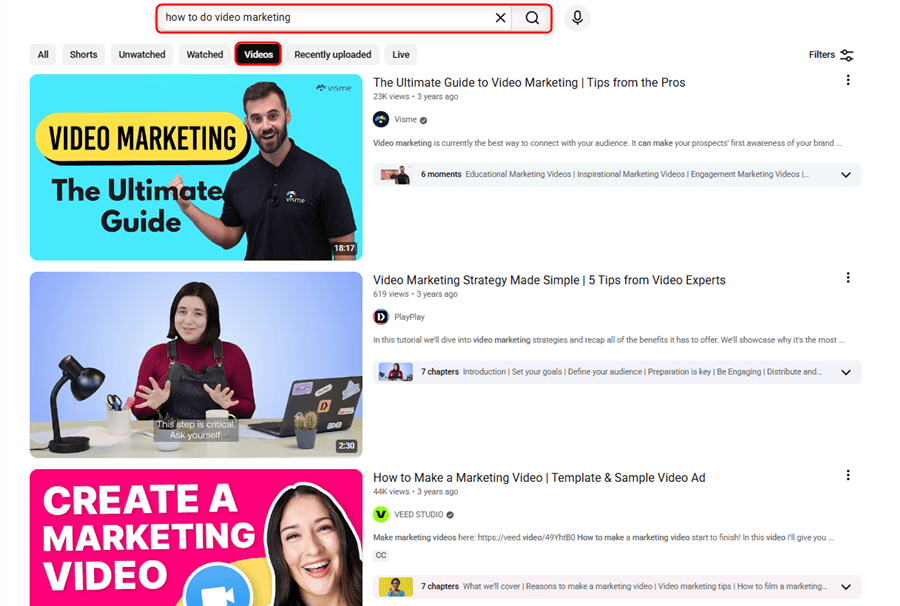Open more options for How to Make a Marketing Video

pos(848,475)
